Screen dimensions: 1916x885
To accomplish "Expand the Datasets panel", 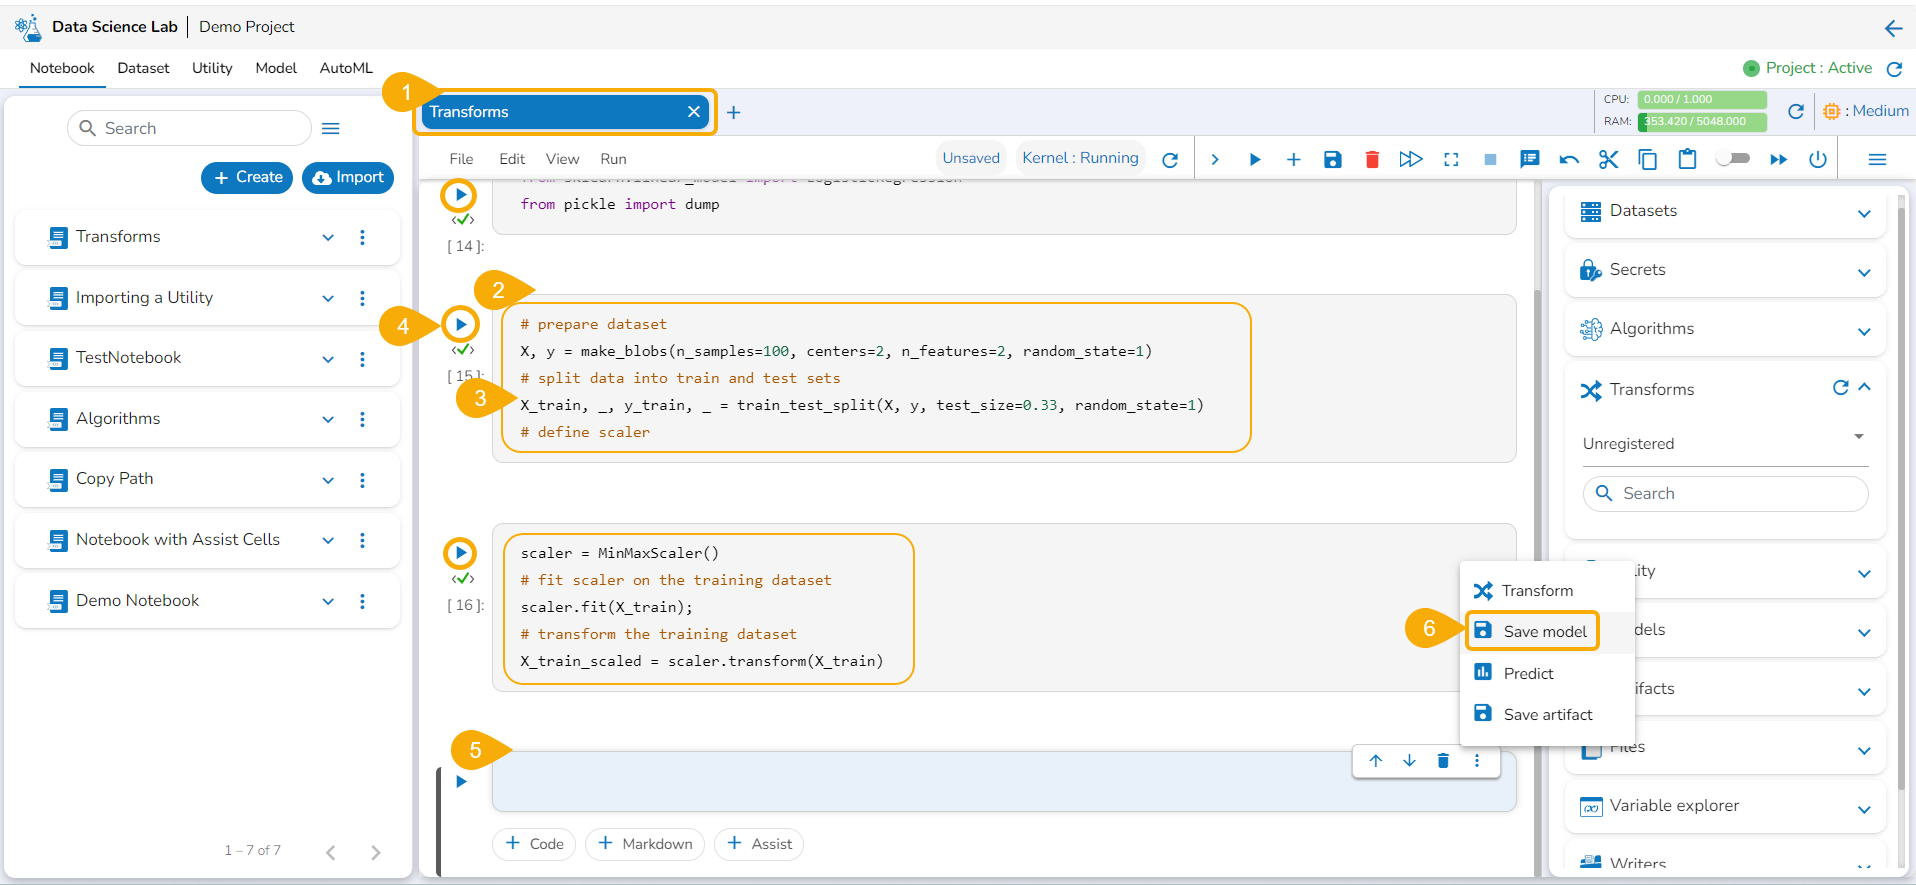I will [1864, 213].
